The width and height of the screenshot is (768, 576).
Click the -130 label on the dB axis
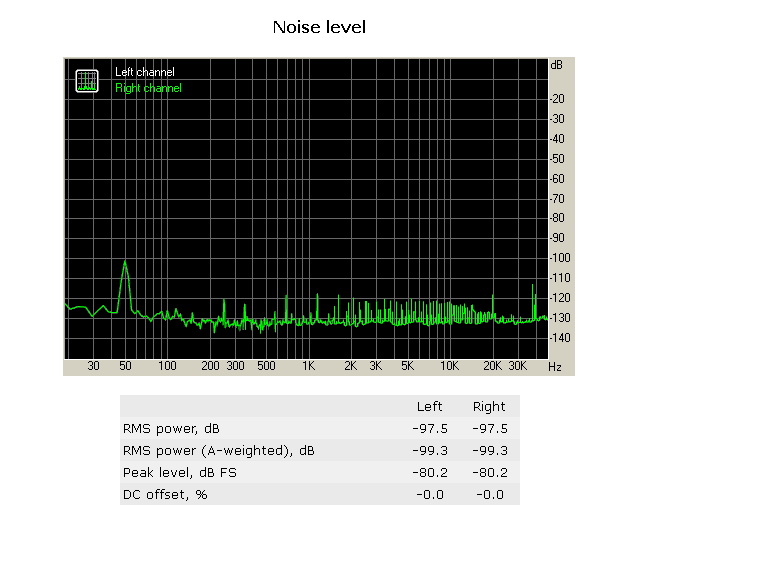coord(560,318)
